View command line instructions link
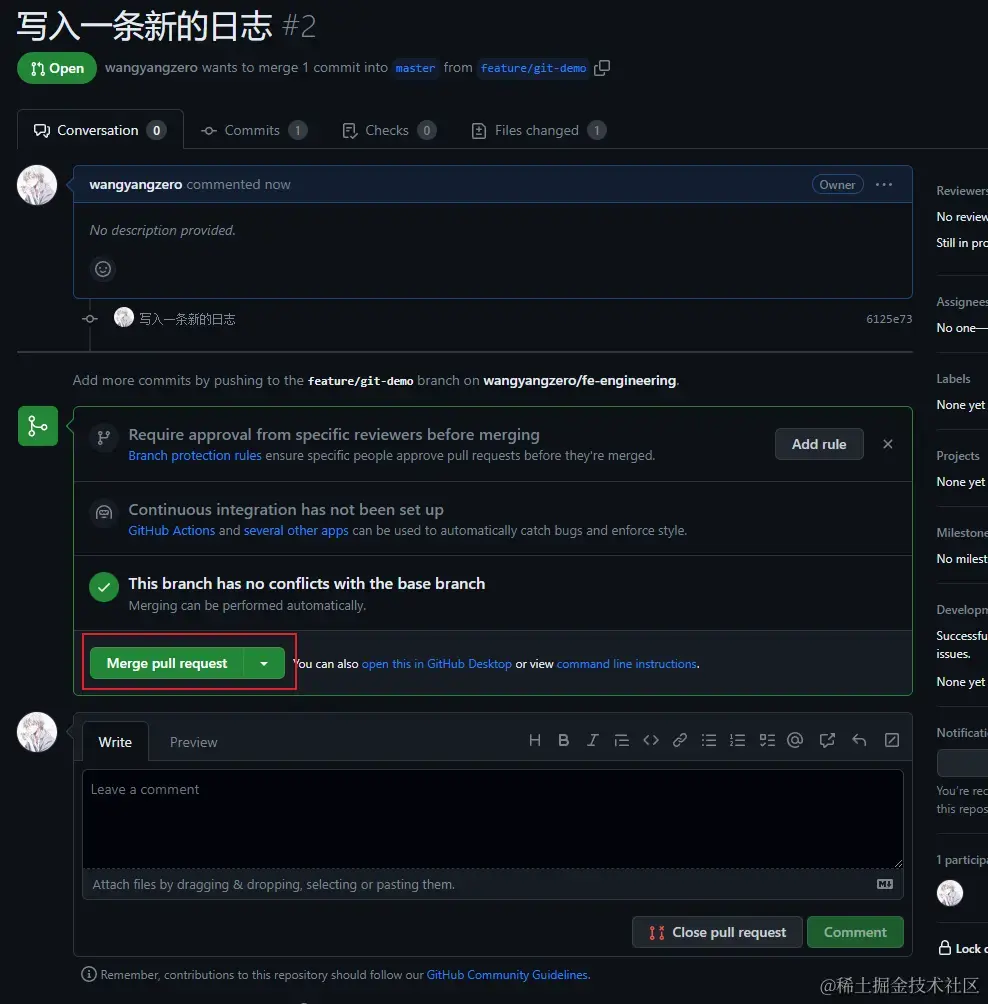The height and width of the screenshot is (1004, 988). (x=626, y=664)
